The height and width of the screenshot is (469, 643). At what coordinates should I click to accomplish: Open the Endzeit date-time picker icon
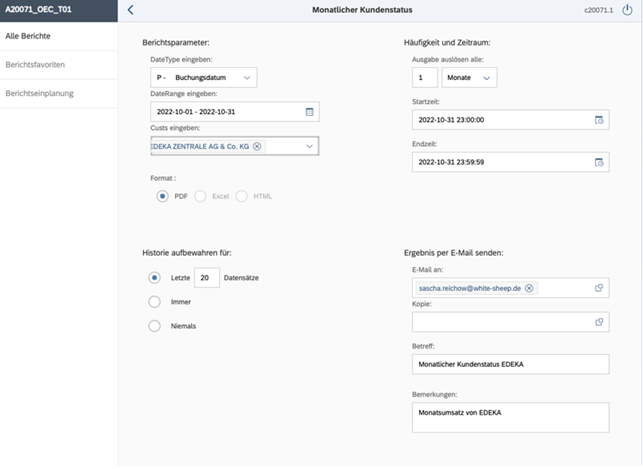599,161
